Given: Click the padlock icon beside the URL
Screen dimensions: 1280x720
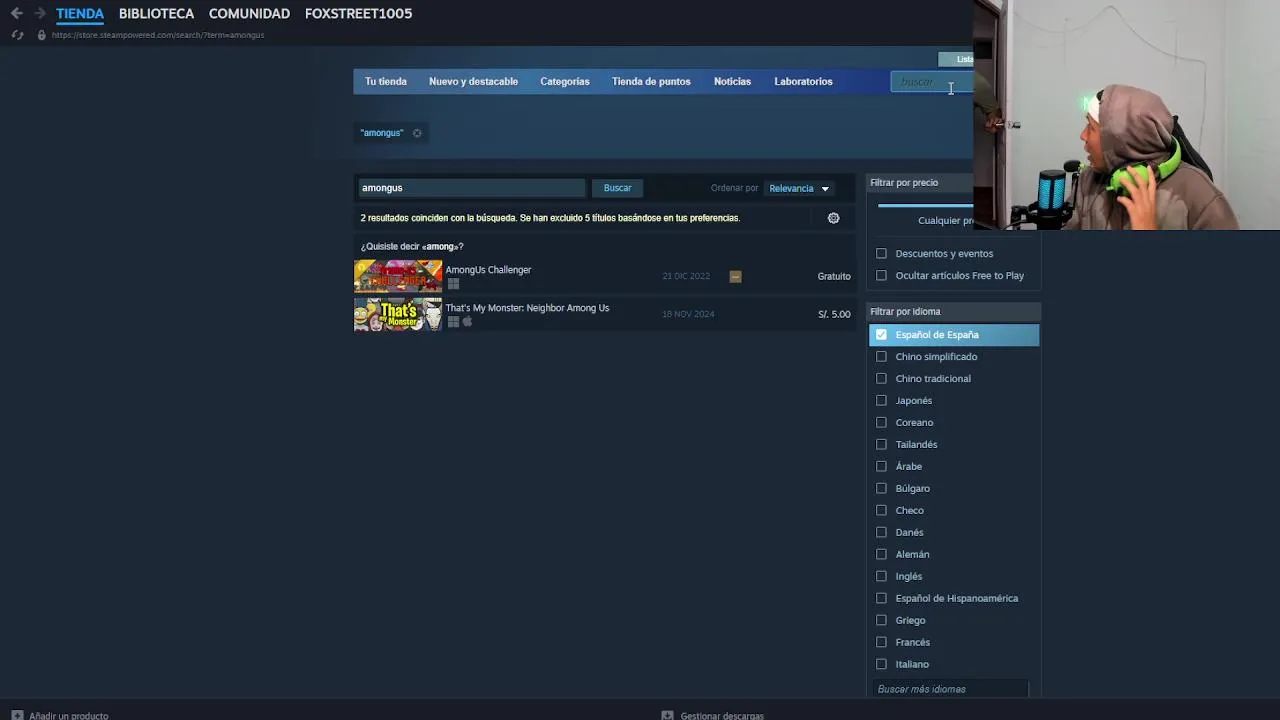Looking at the screenshot, I should coord(41,35).
